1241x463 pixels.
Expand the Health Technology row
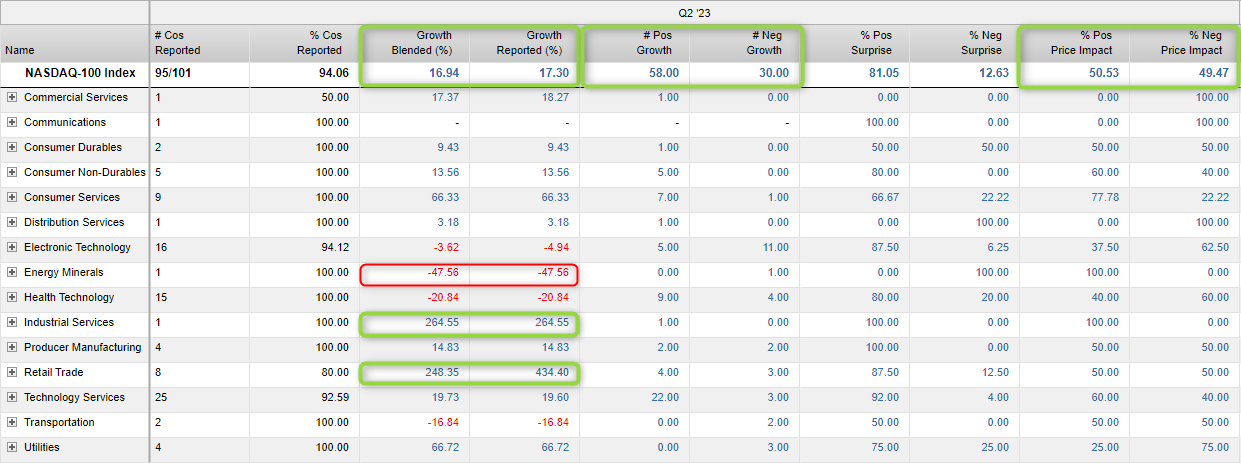pyautogui.click(x=12, y=298)
